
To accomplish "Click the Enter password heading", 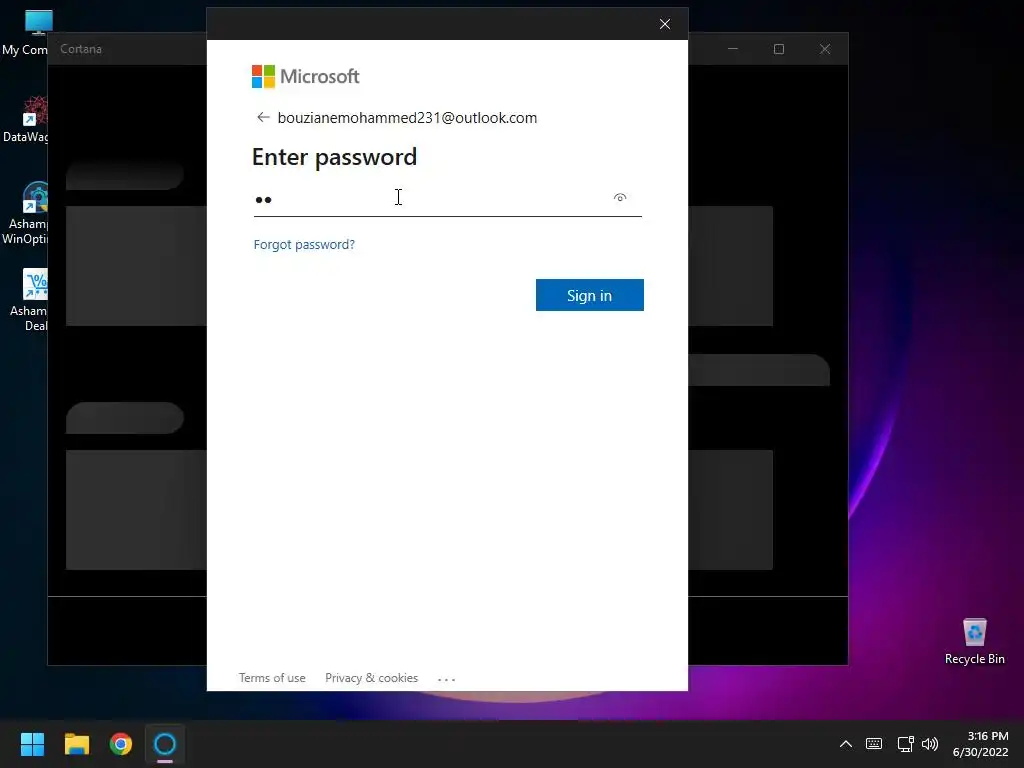I will [334, 157].
